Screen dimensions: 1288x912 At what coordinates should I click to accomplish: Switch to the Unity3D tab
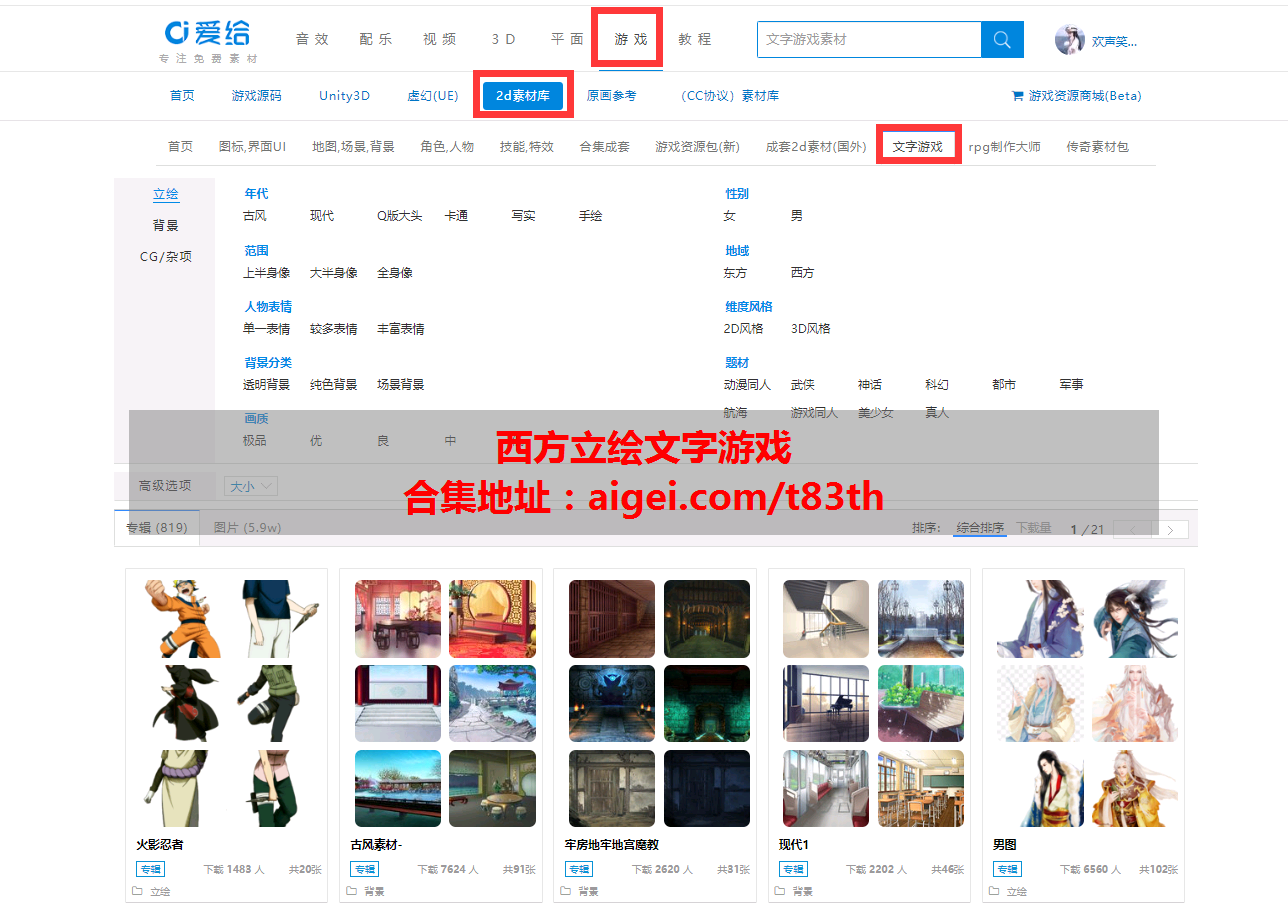coord(345,96)
